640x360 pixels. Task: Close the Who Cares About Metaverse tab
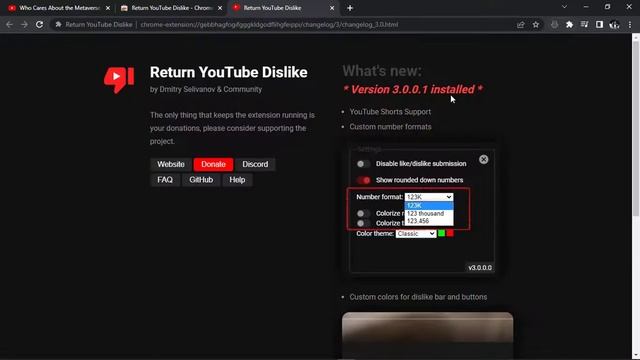[x=108, y=8]
